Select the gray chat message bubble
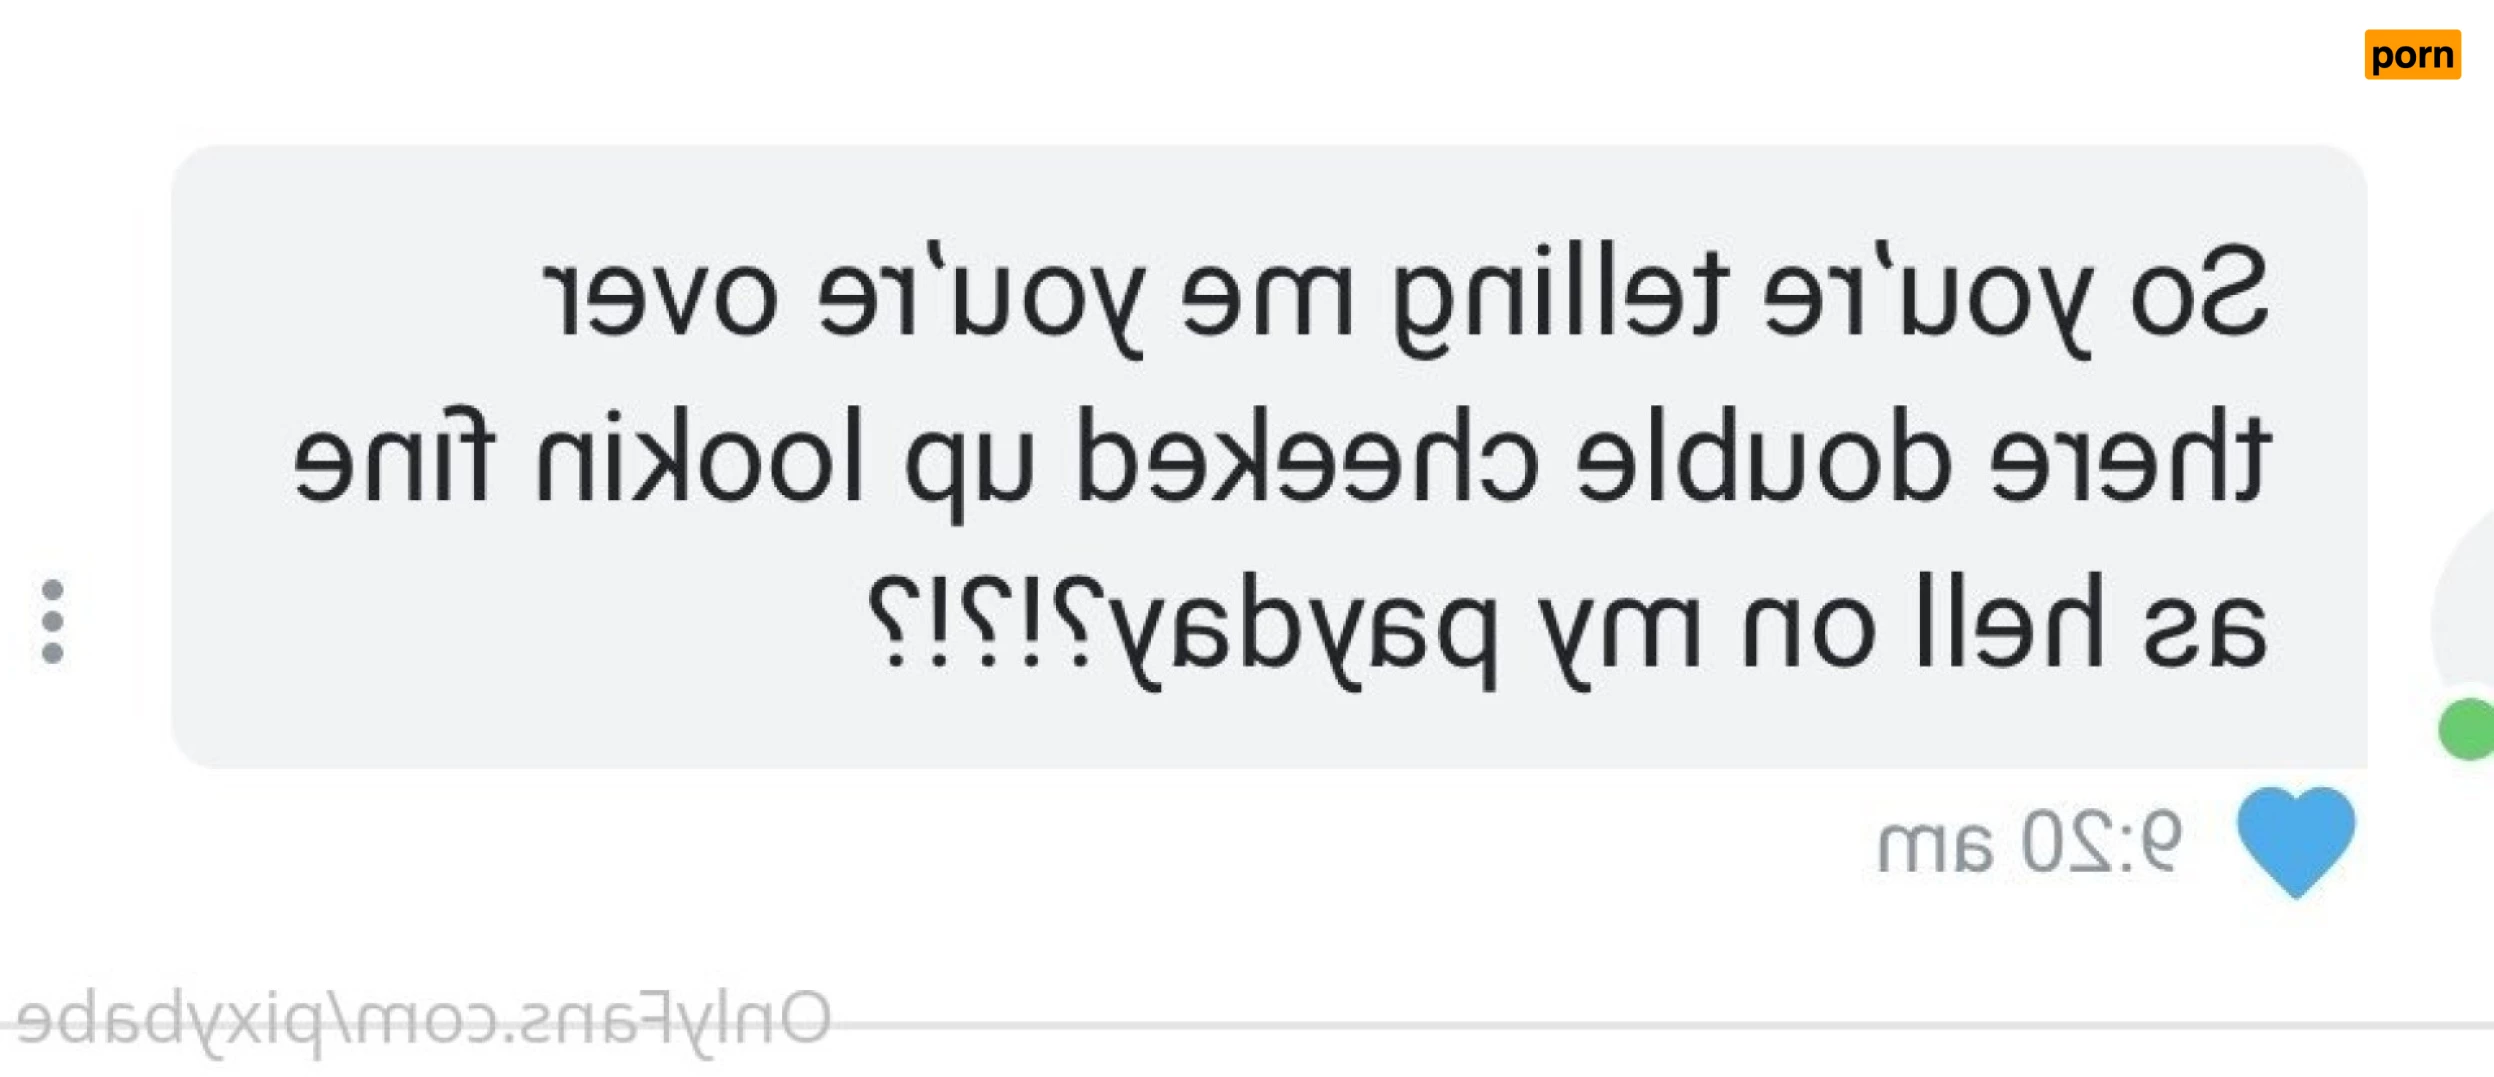Image resolution: width=2494 pixels, height=1077 pixels. pyautogui.click(x=1269, y=457)
